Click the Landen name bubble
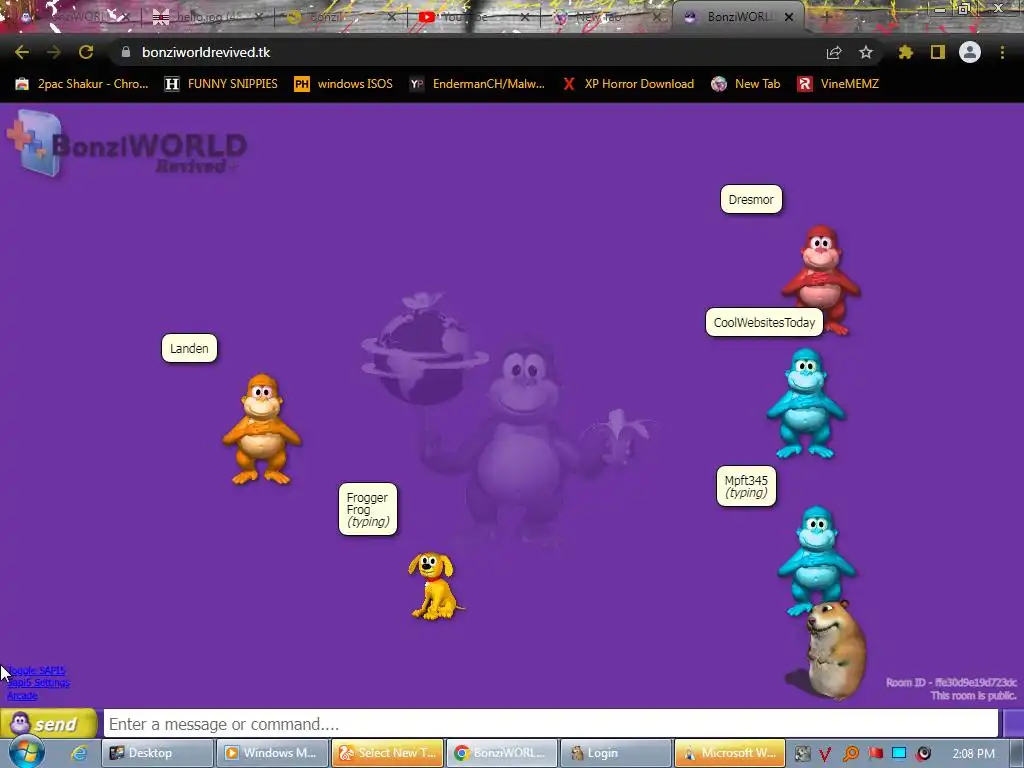The height and width of the screenshot is (768, 1024). 189,348
